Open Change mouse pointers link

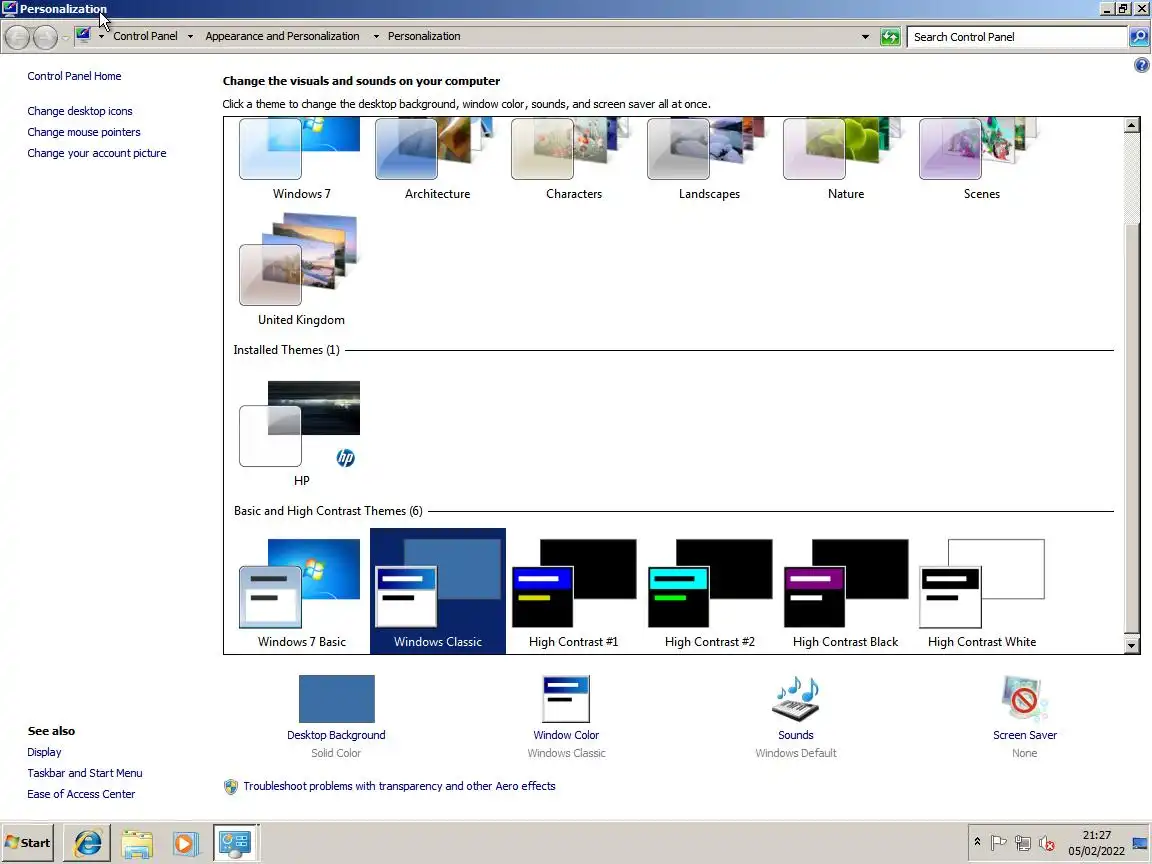[x=84, y=132]
